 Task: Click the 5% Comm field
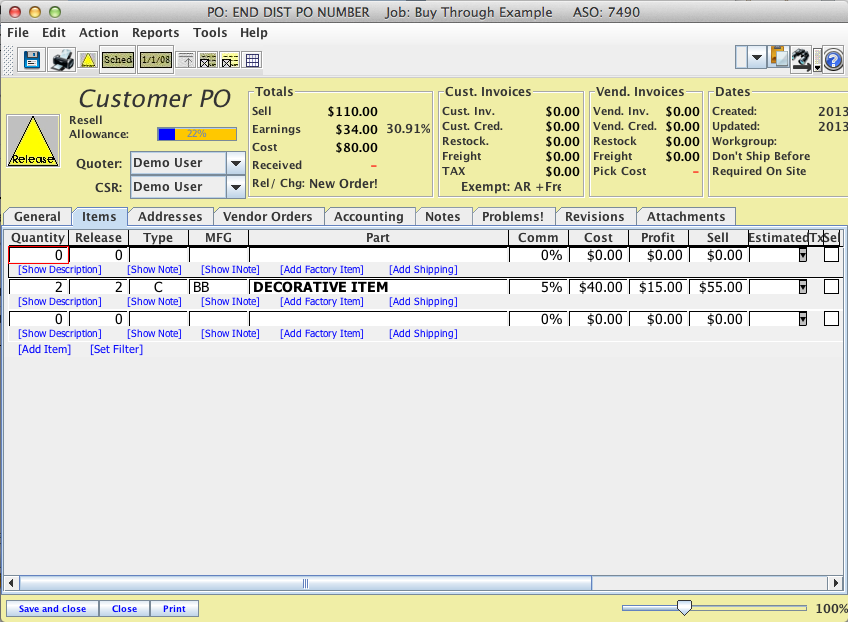click(x=538, y=287)
